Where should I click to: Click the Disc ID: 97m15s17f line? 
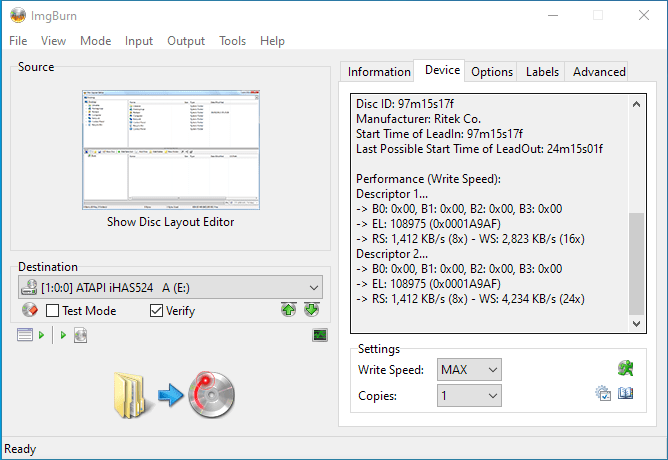coord(405,104)
